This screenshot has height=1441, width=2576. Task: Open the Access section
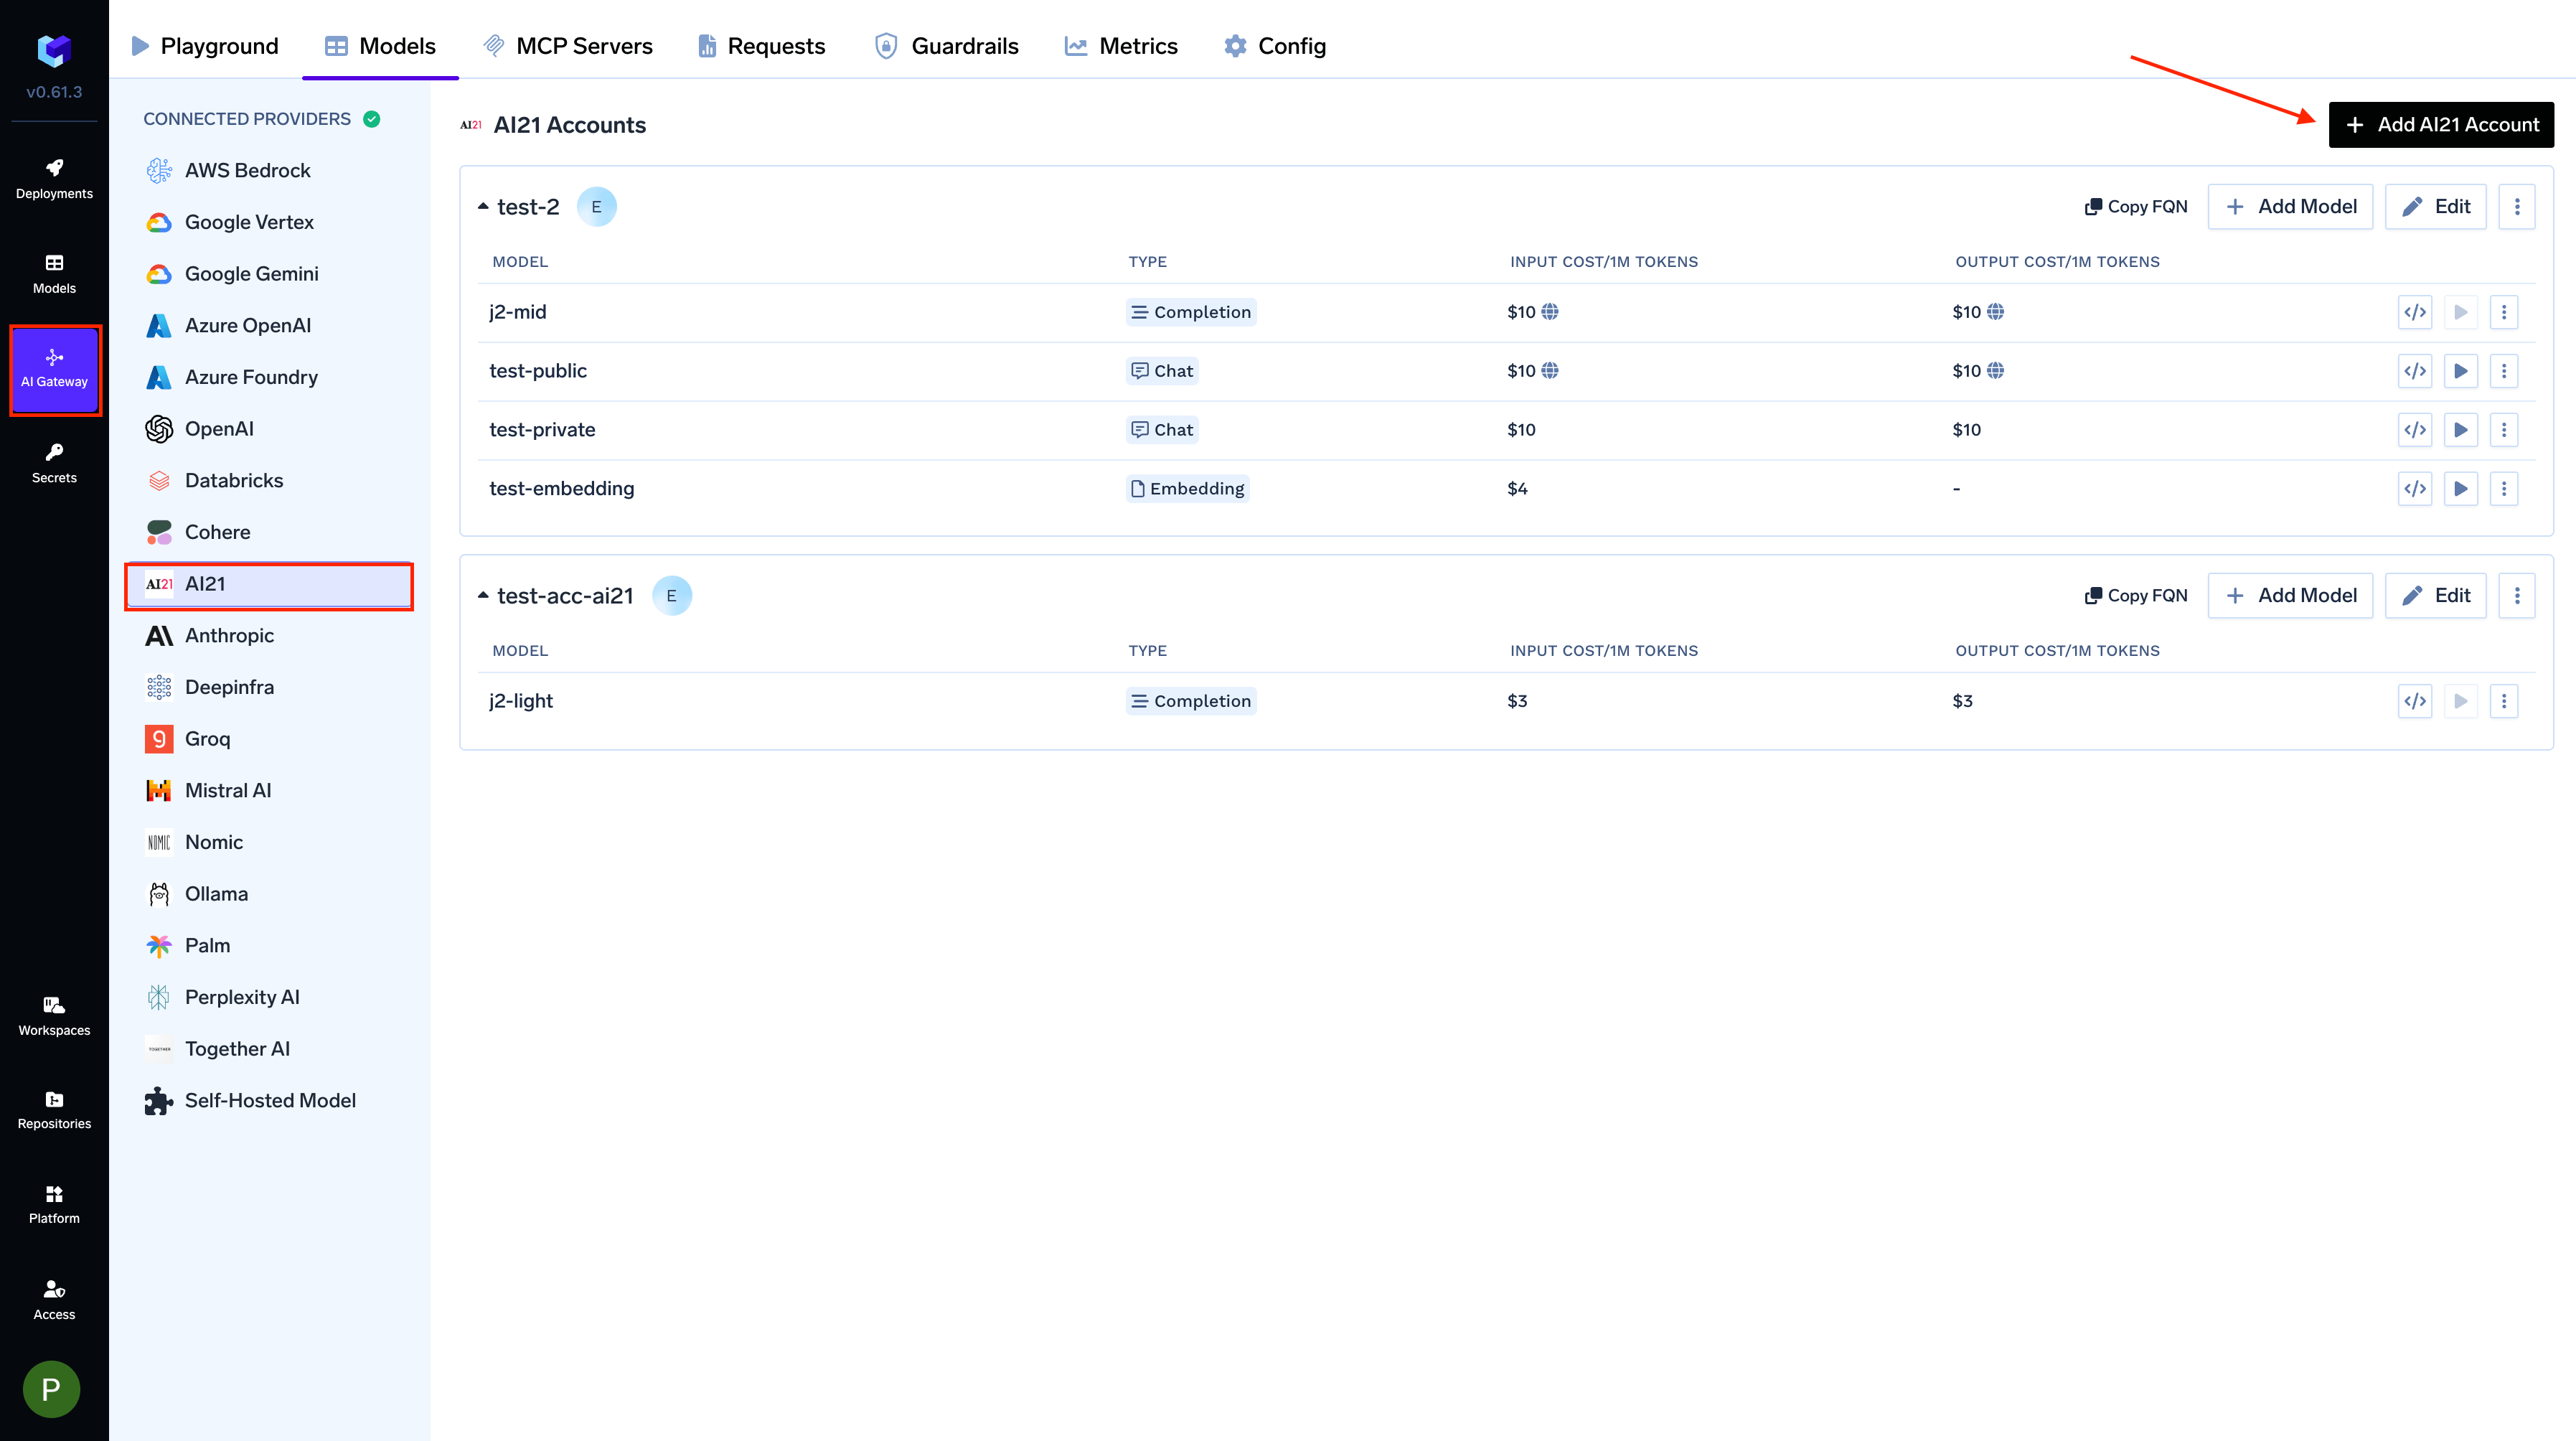pyautogui.click(x=54, y=1299)
